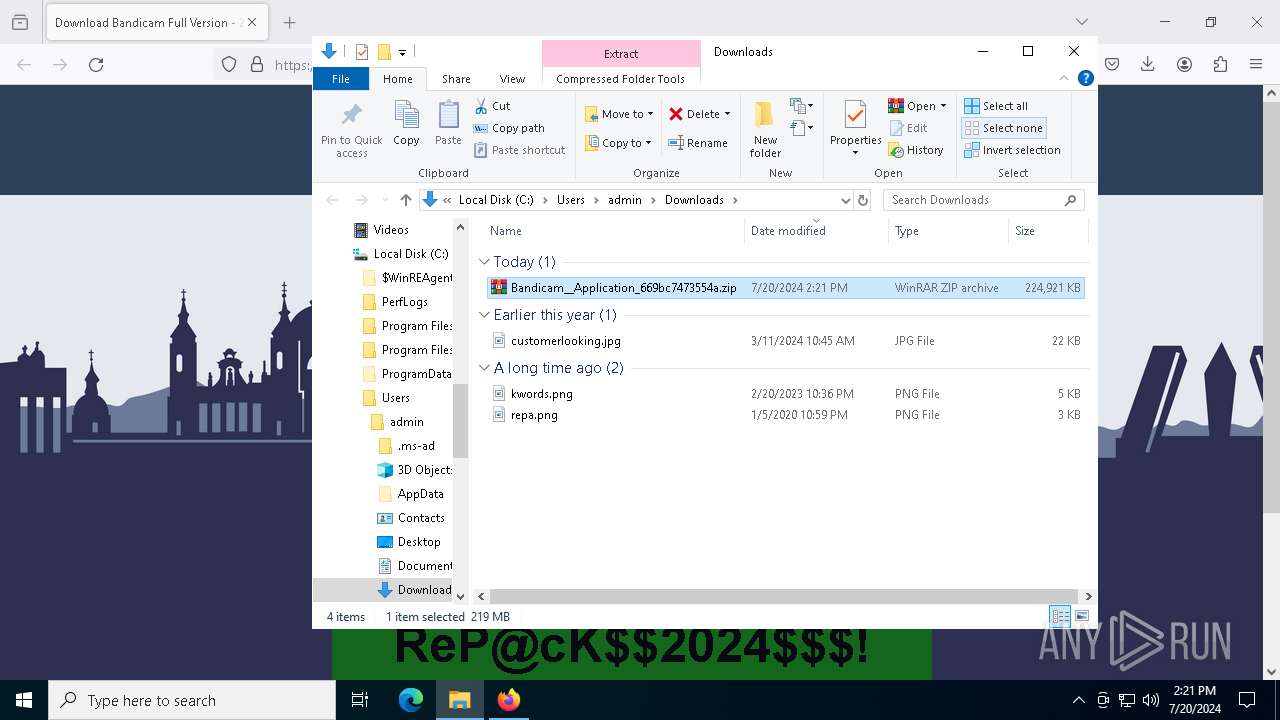Open Explorer Help question mark

point(1085,78)
